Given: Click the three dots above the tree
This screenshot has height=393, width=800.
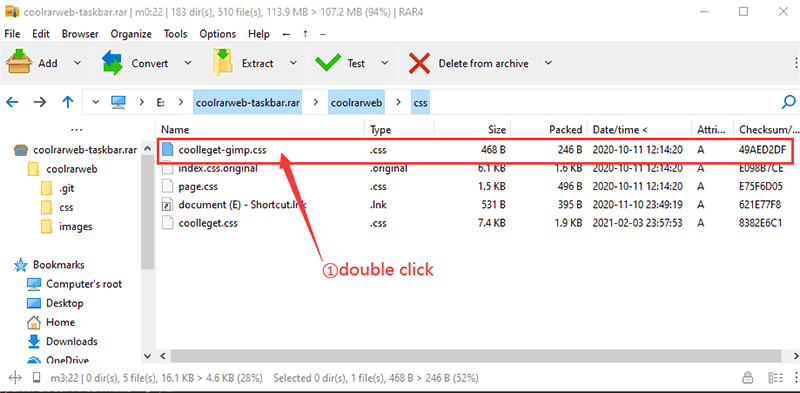Looking at the screenshot, I should pyautogui.click(x=77, y=130).
